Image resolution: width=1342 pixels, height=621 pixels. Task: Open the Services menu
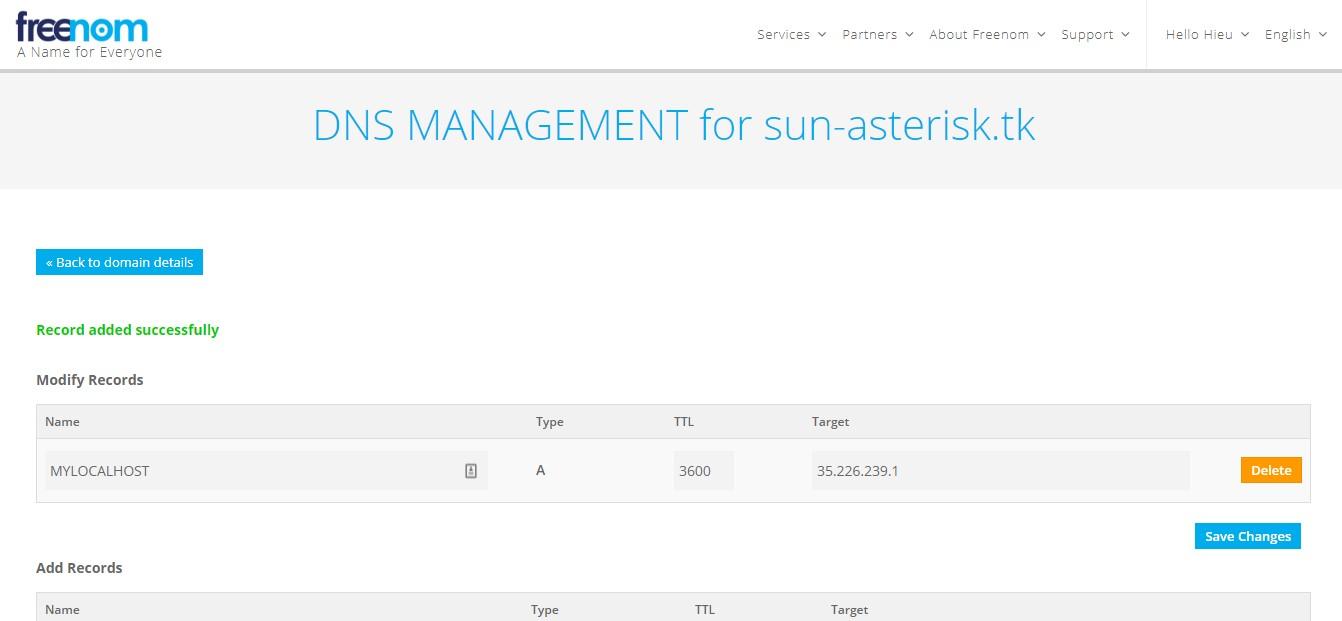791,34
